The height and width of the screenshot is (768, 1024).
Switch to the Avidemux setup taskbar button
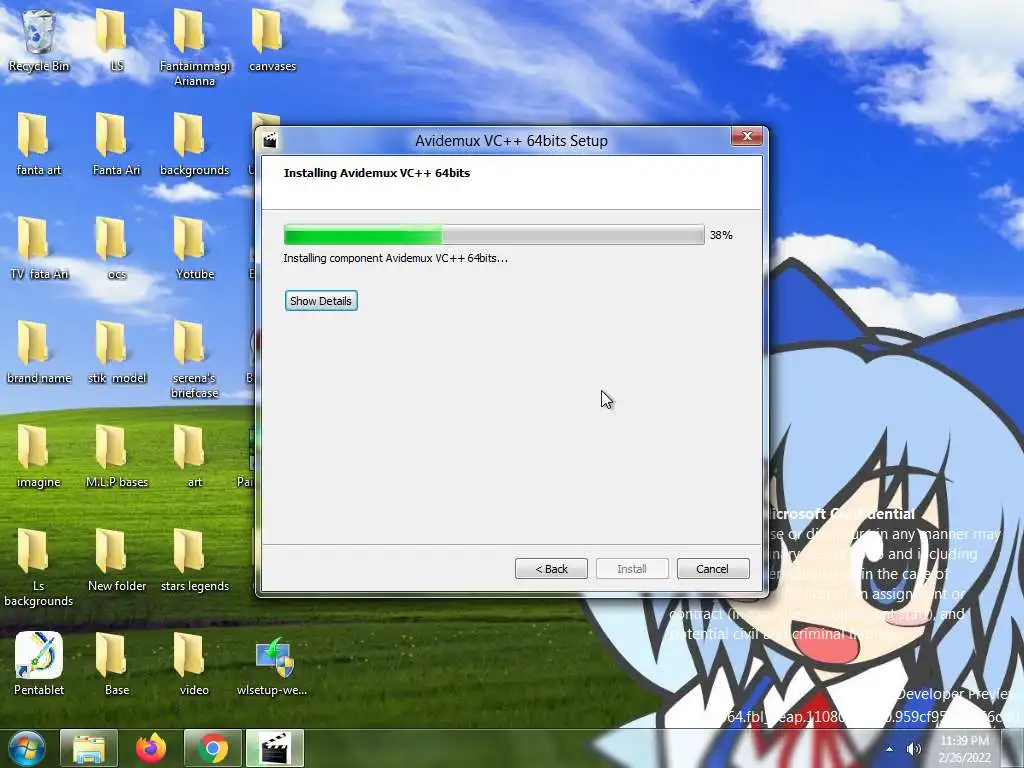tap(275, 748)
